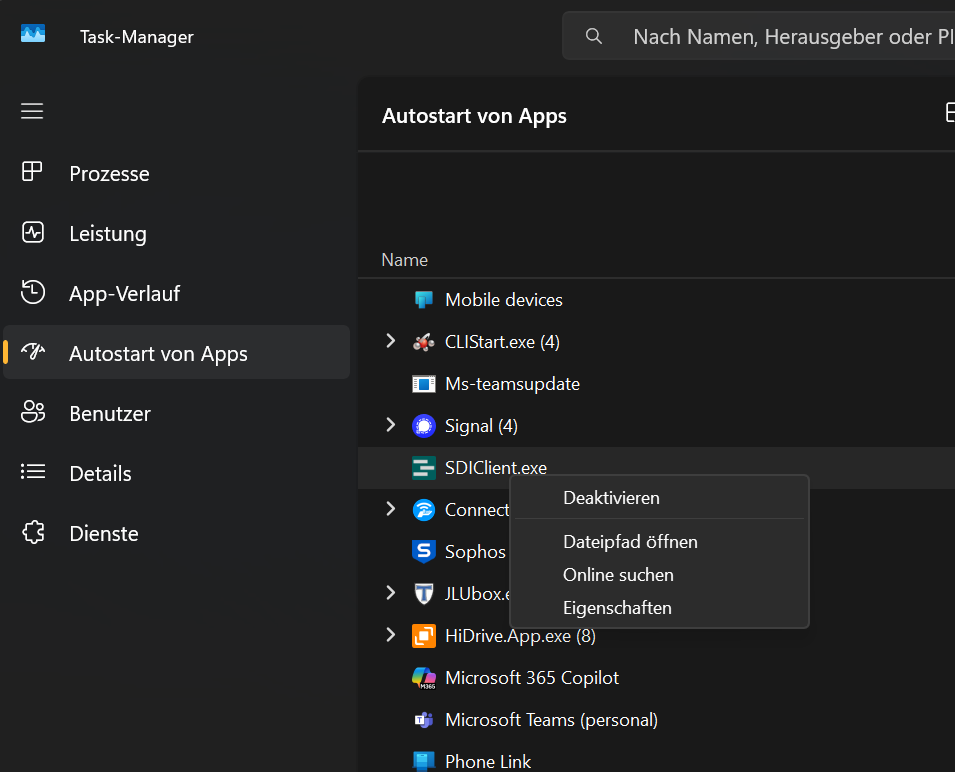Click the Benutzer users icon

(33, 413)
